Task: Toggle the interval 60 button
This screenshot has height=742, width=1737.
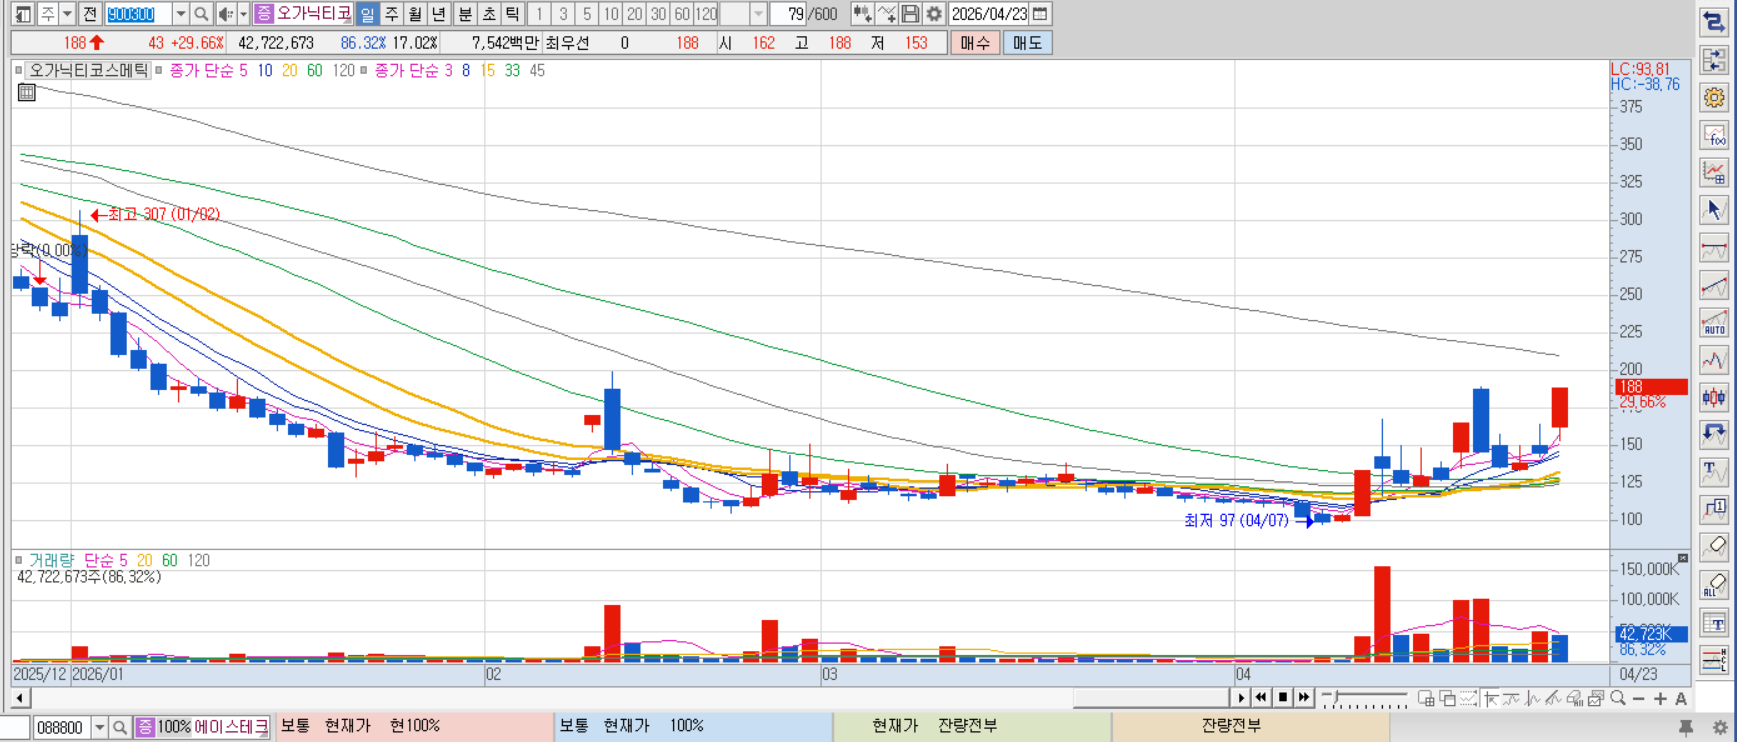Action: coord(682,14)
